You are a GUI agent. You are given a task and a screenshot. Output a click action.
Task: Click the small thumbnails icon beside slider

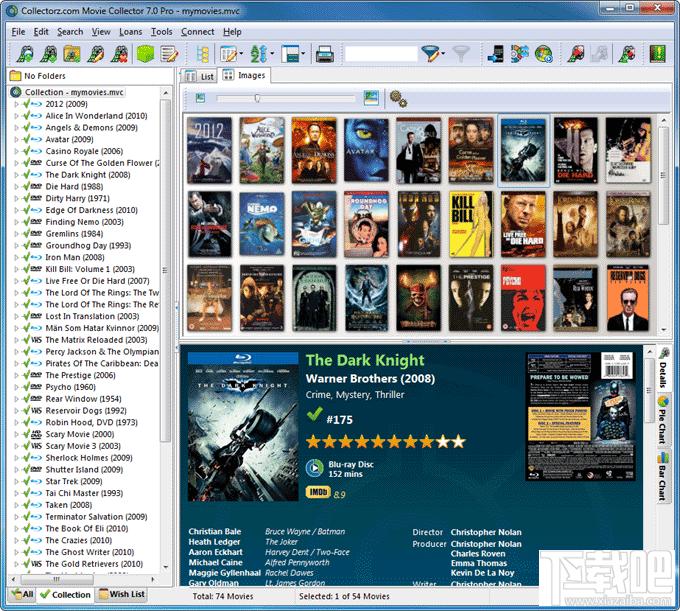[200, 98]
